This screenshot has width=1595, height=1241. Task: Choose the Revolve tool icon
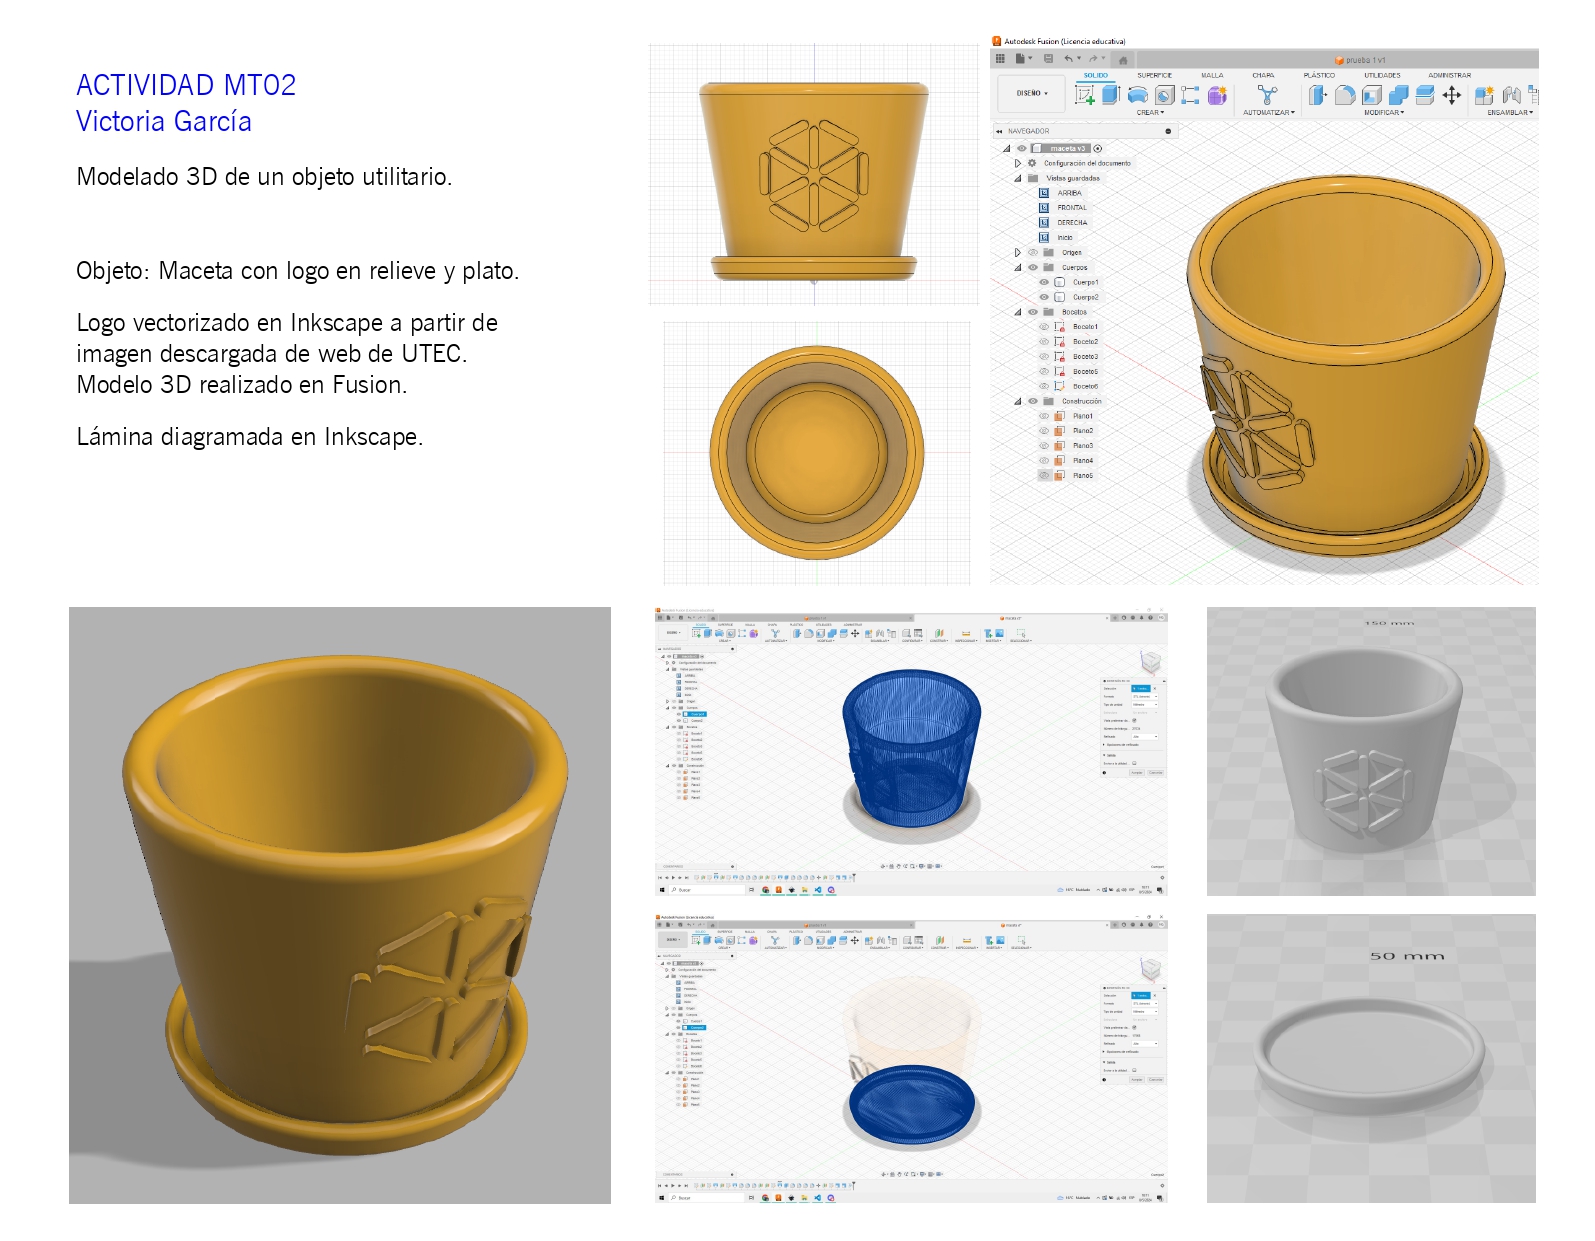click(1138, 95)
